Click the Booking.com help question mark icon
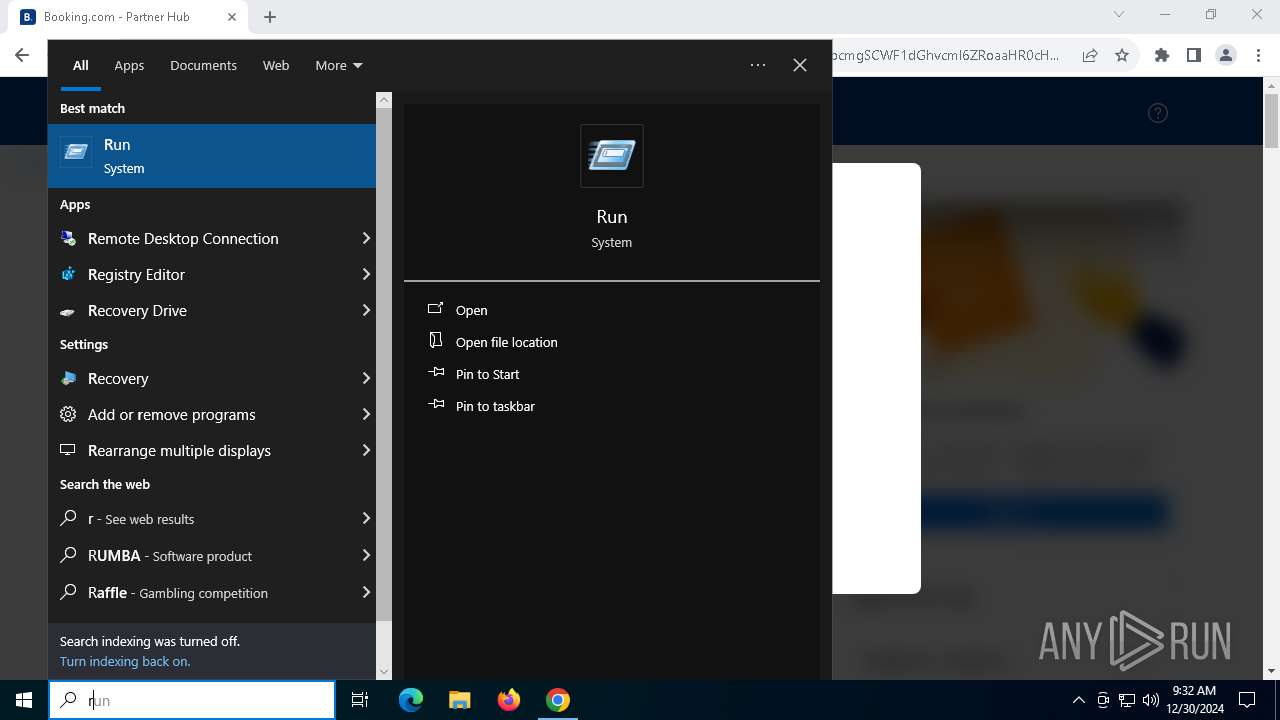 tap(1158, 113)
